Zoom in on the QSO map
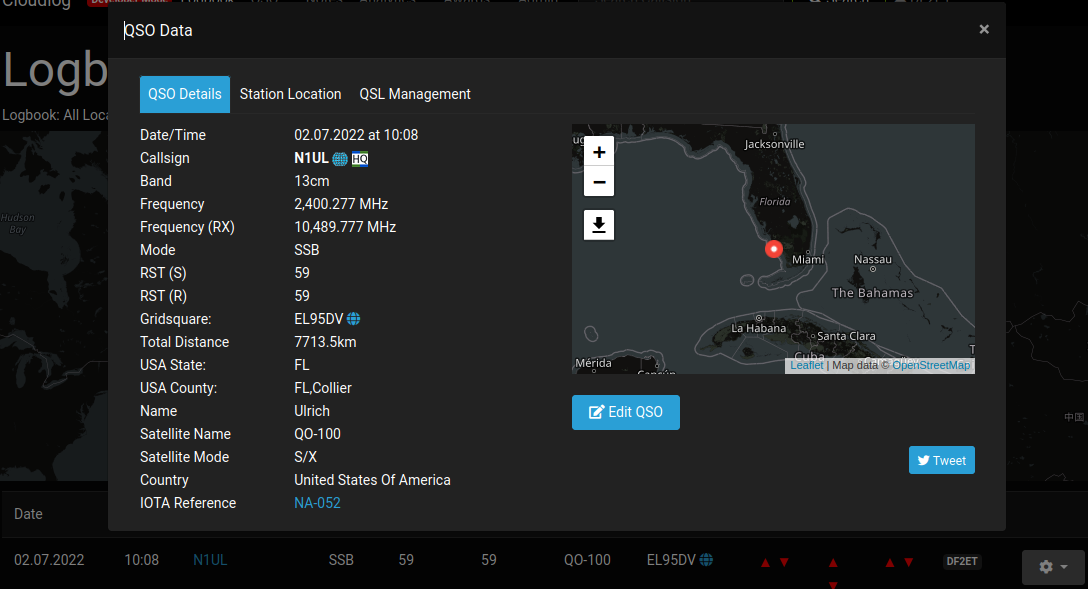Viewport: 1088px width, 589px height. point(598,151)
